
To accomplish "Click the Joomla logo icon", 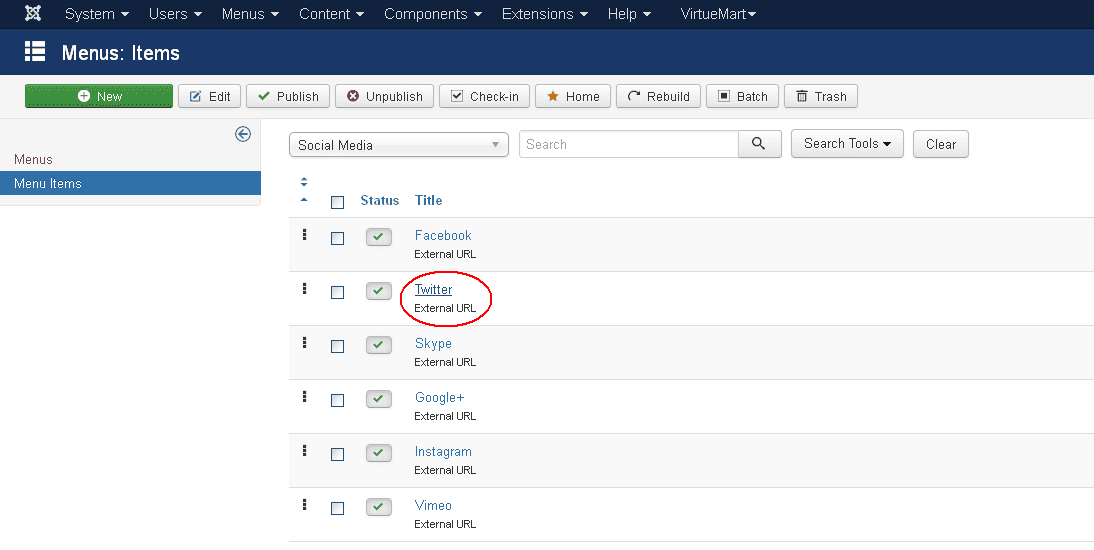I will [x=33, y=13].
